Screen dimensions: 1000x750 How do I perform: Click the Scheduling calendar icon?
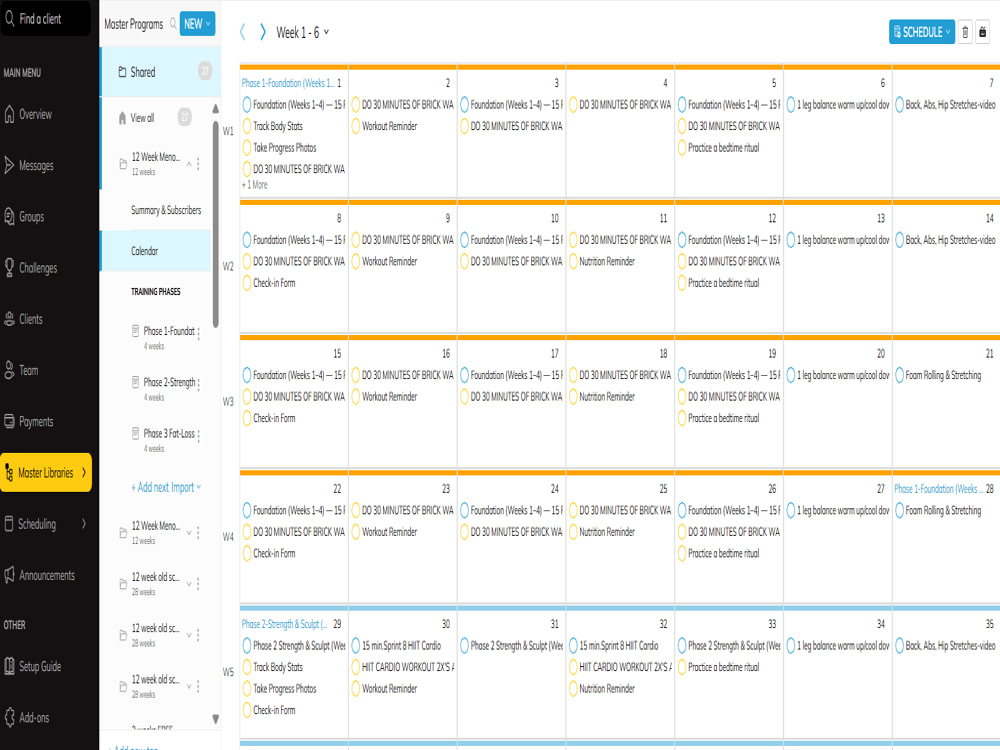[10, 524]
